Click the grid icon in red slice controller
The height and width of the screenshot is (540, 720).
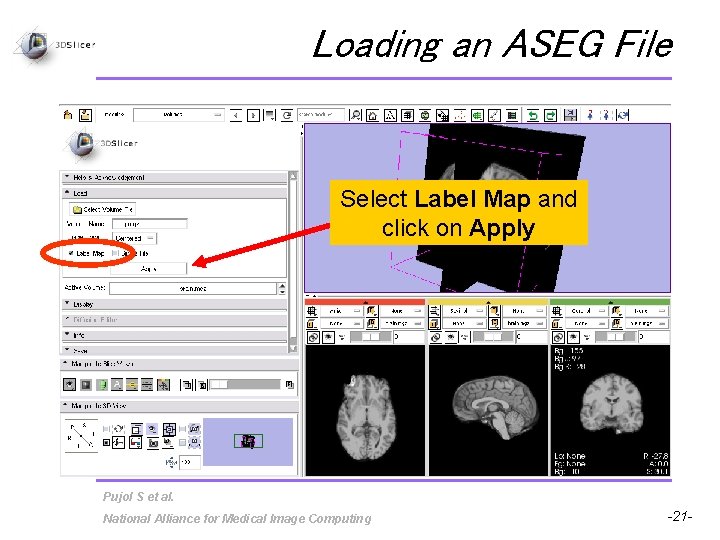click(x=312, y=311)
